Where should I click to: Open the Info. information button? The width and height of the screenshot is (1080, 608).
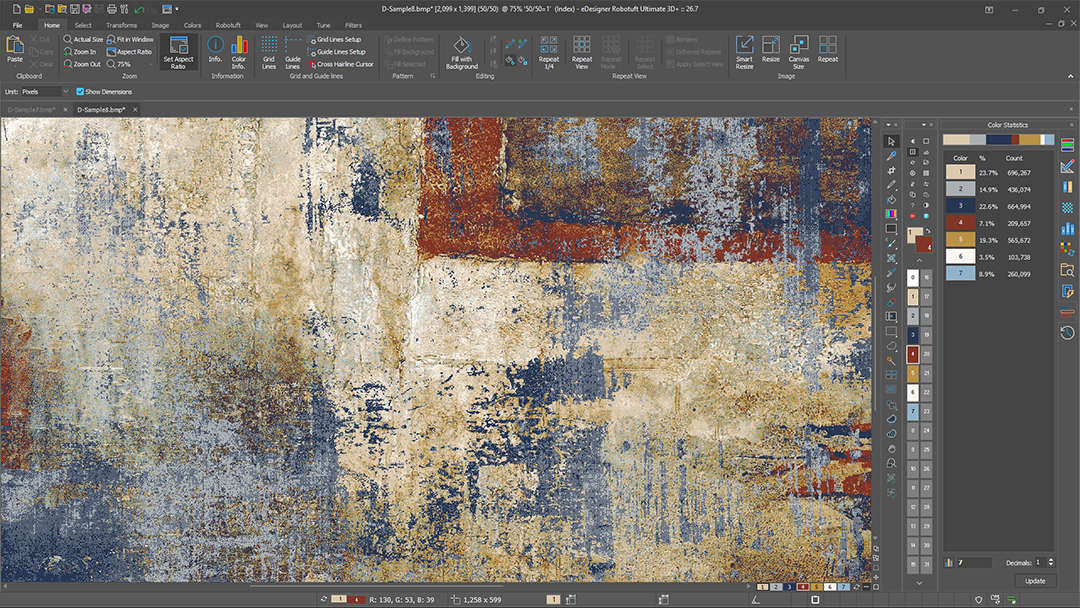click(216, 52)
